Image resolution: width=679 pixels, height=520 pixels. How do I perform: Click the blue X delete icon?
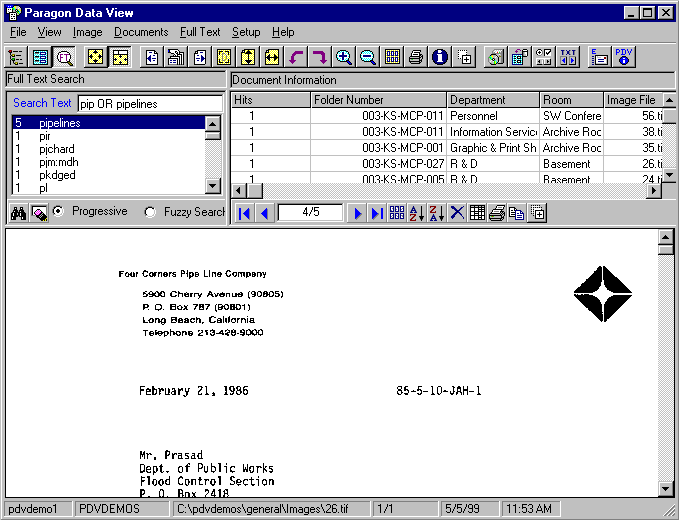click(x=457, y=213)
